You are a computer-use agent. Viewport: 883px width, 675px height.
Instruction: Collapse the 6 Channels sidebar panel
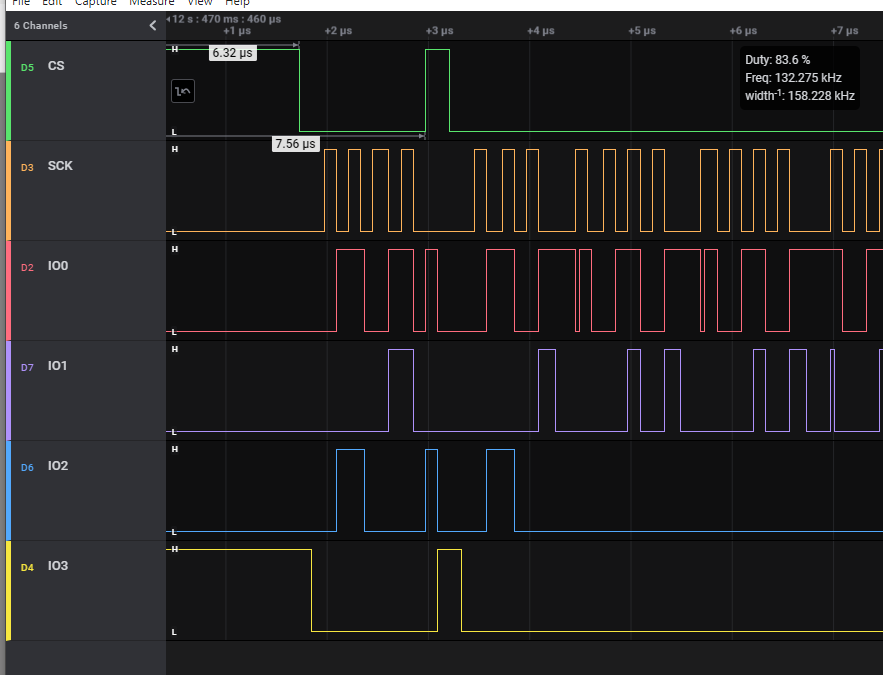coord(153,25)
